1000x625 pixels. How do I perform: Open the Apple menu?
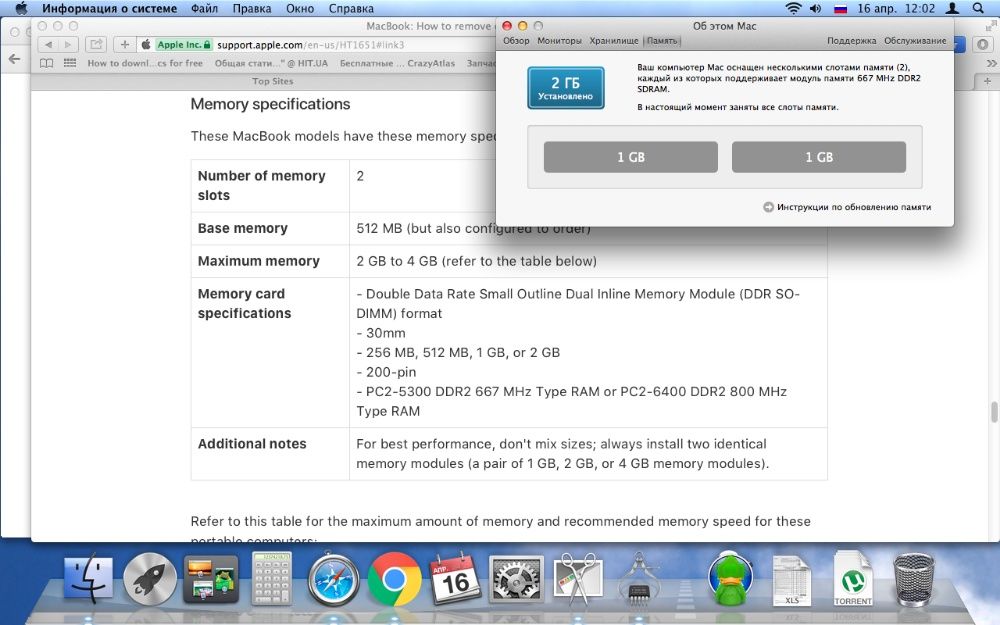click(21, 8)
